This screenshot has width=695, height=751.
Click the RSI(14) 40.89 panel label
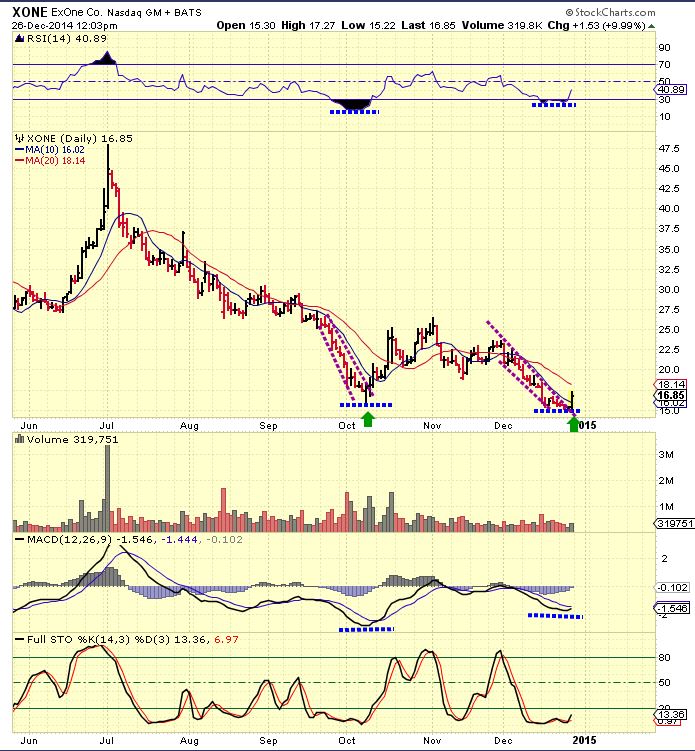(66, 39)
